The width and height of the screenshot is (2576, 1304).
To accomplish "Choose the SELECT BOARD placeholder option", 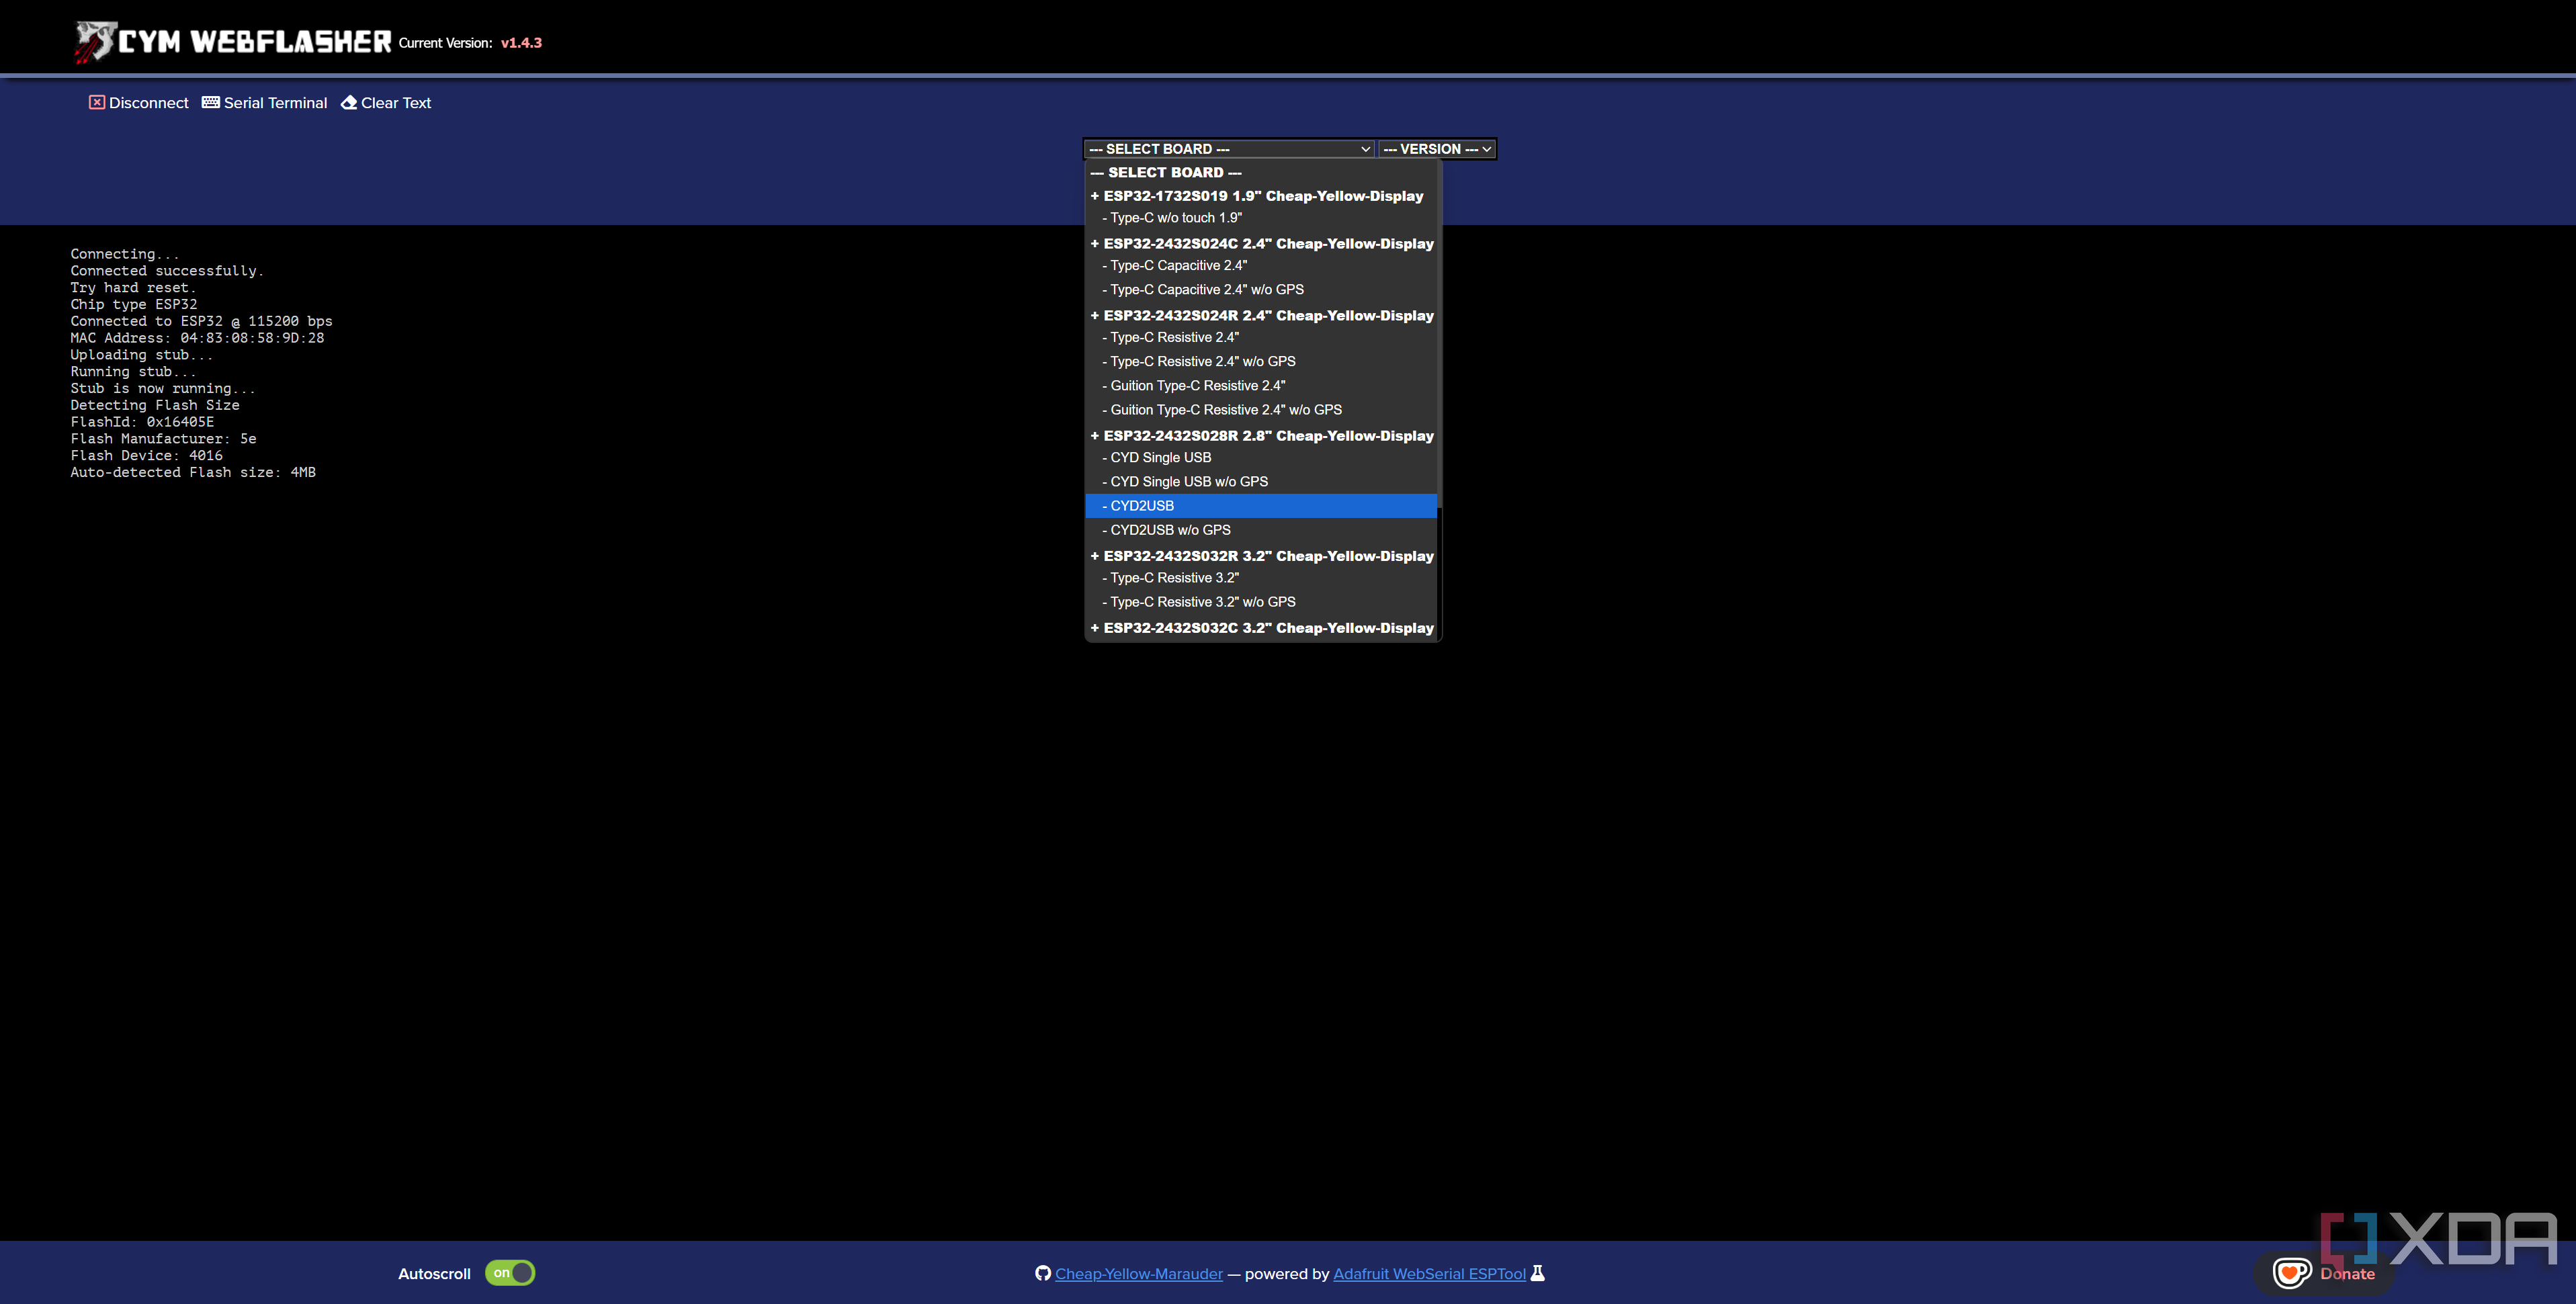I will tap(1261, 173).
